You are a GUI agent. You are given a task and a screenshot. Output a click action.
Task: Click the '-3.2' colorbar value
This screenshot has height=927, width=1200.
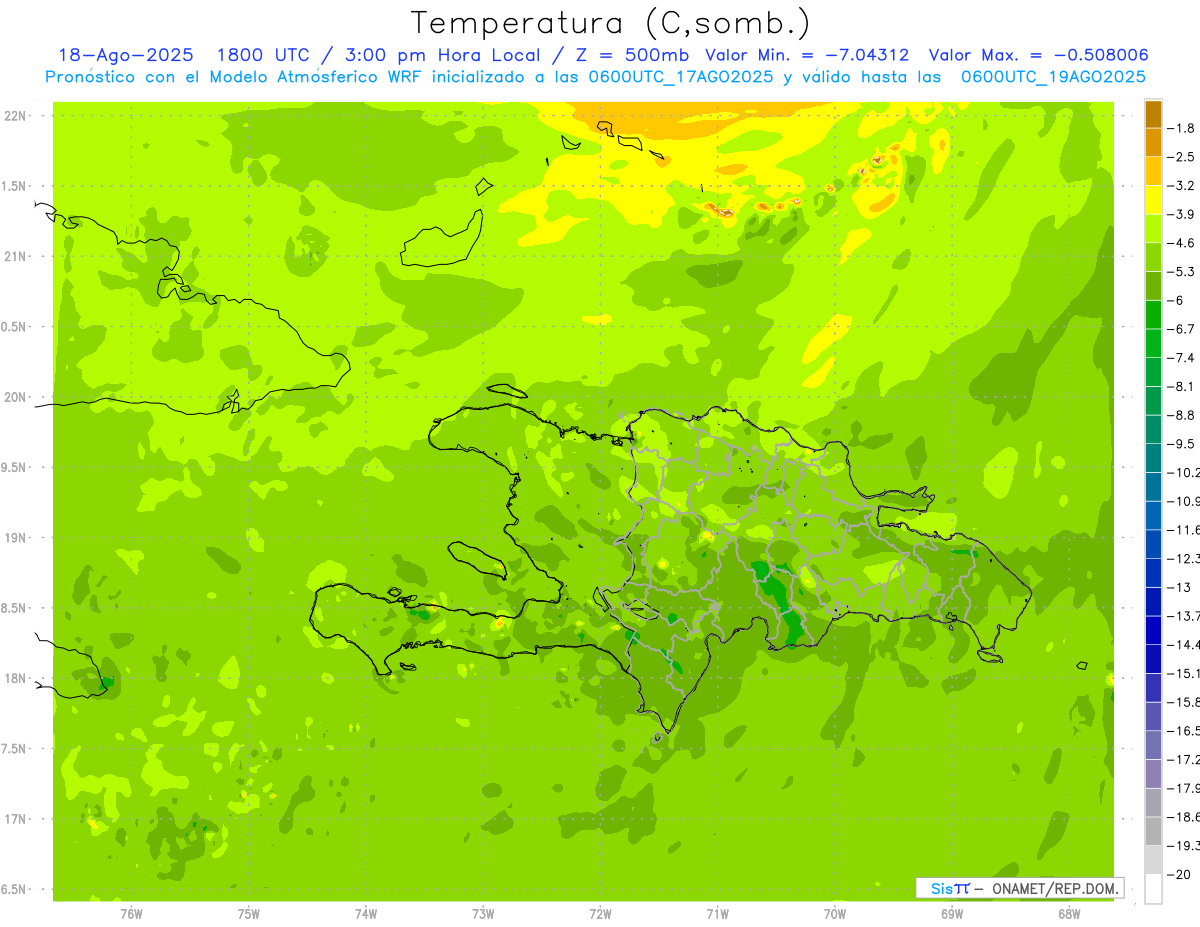1182,186
